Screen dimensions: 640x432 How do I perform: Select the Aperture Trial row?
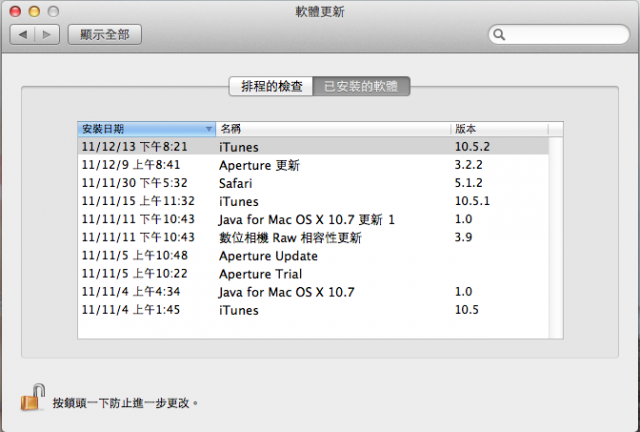tap(313, 274)
